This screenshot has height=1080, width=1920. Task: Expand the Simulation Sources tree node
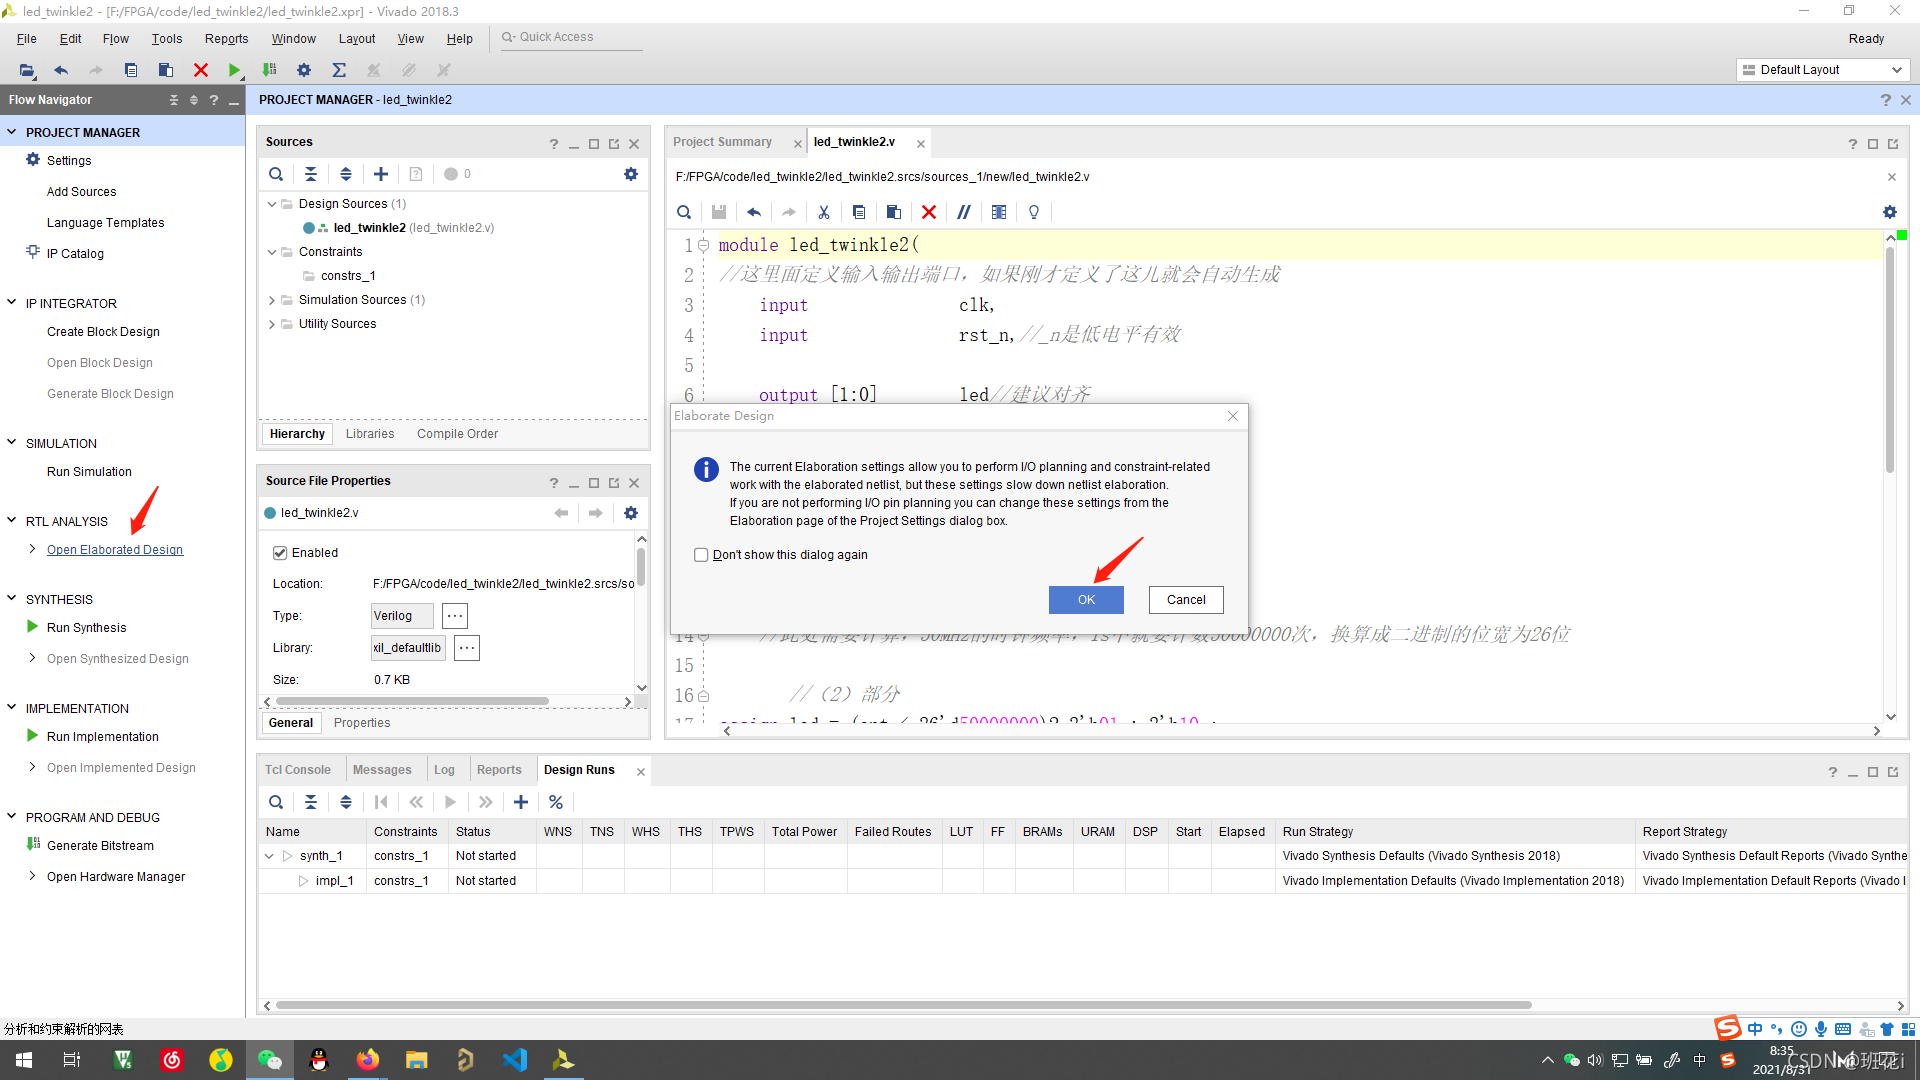tap(271, 300)
